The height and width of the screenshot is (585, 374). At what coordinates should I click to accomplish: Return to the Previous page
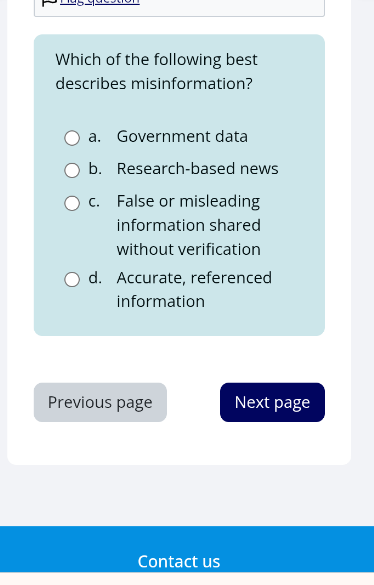click(x=100, y=402)
